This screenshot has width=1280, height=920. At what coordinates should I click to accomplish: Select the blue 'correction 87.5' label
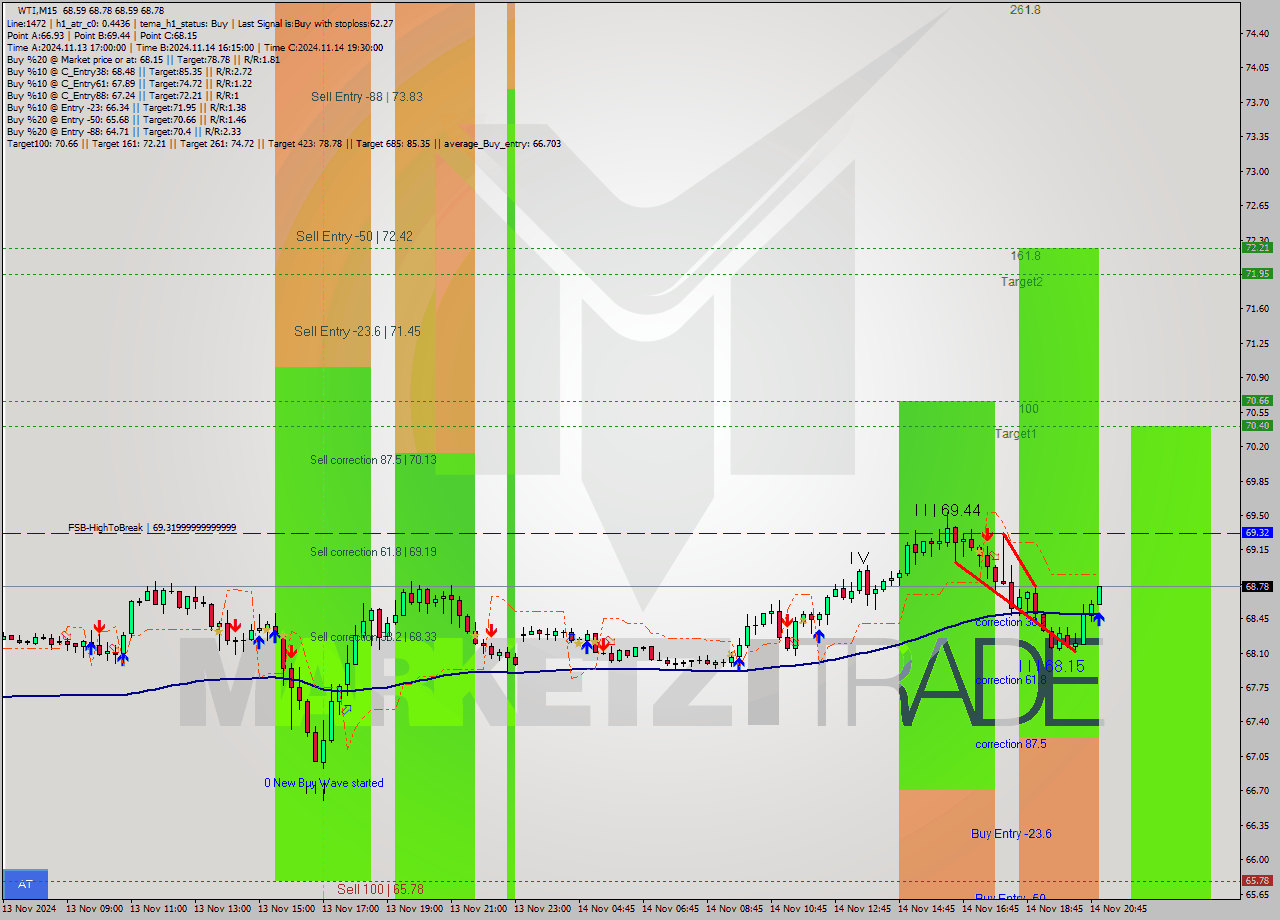1011,744
